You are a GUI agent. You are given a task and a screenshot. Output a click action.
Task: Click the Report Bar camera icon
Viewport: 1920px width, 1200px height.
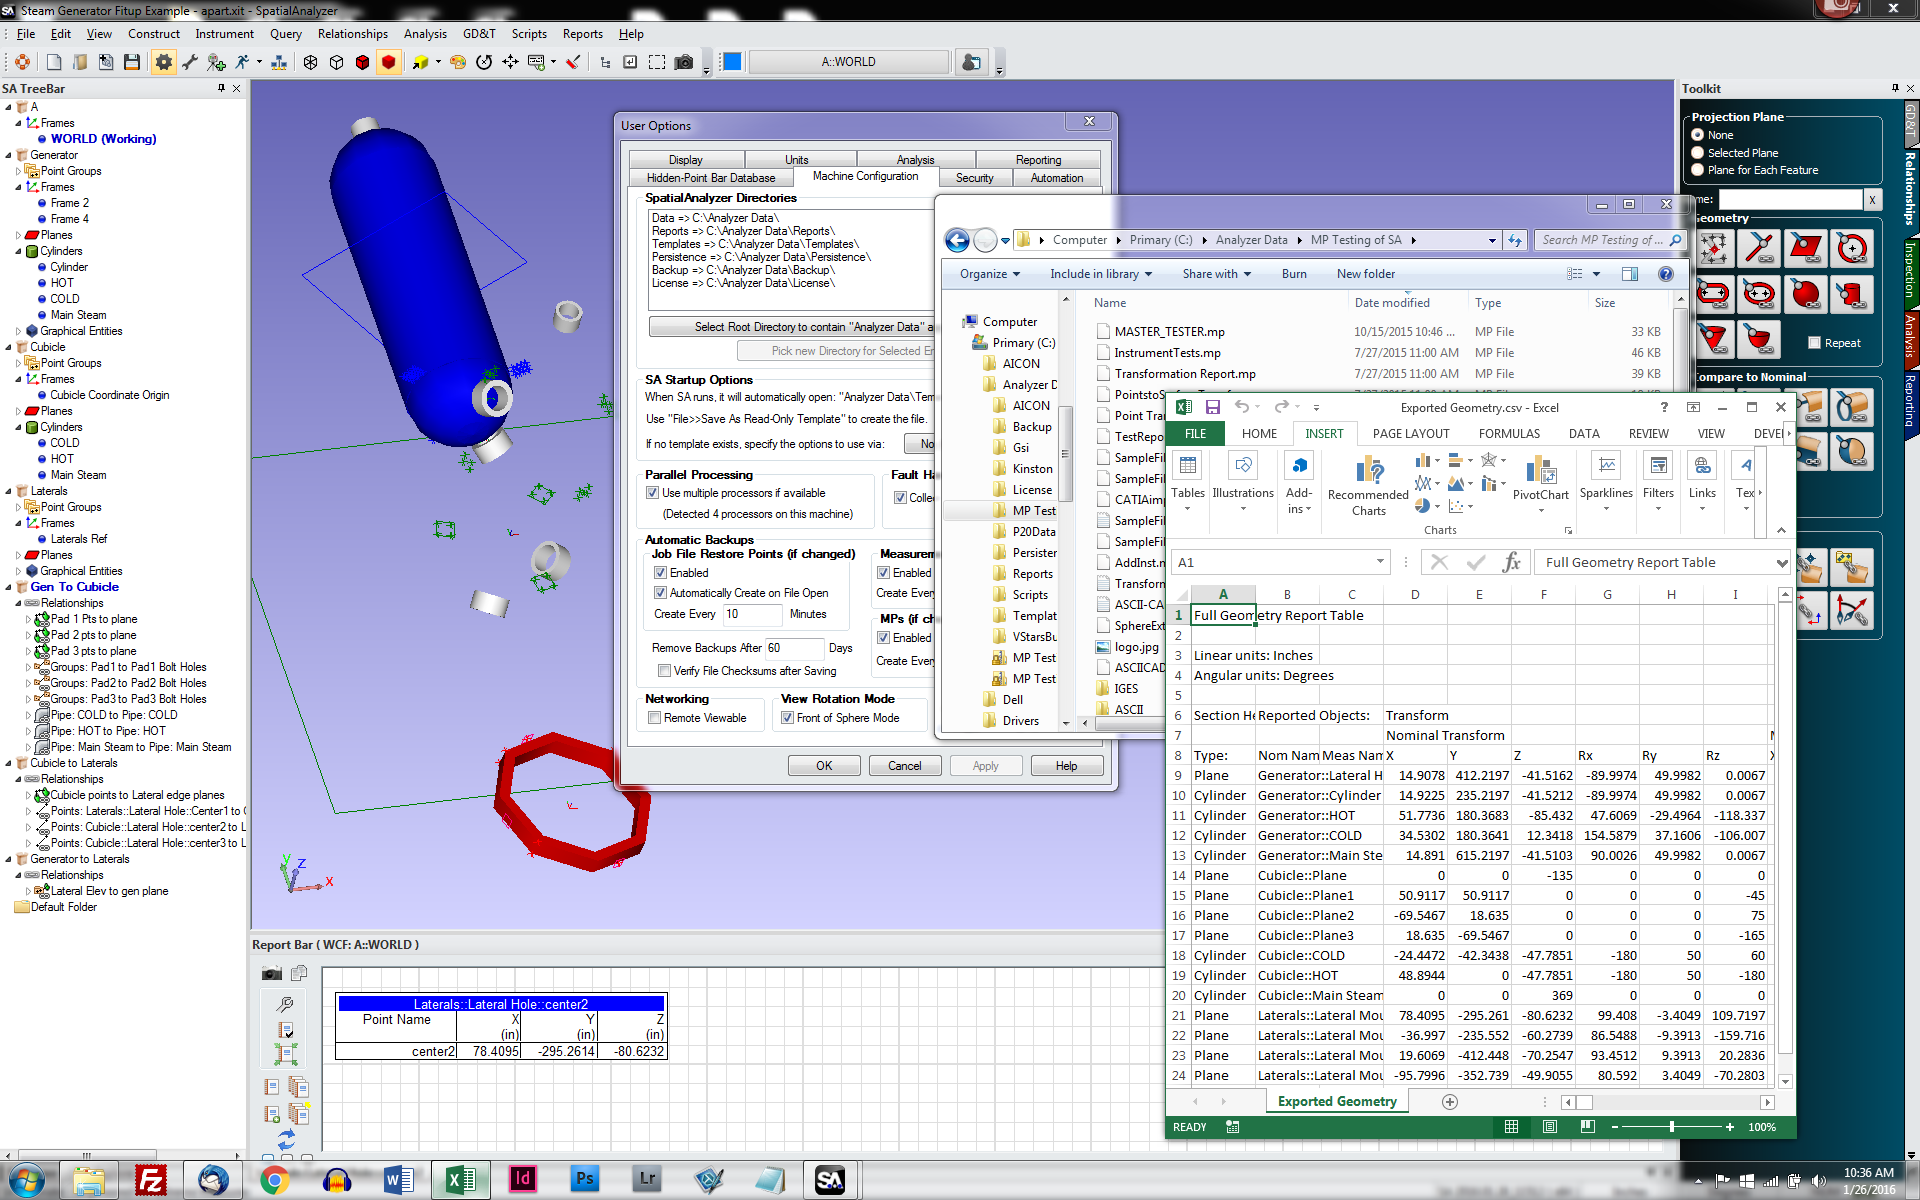coord(271,973)
